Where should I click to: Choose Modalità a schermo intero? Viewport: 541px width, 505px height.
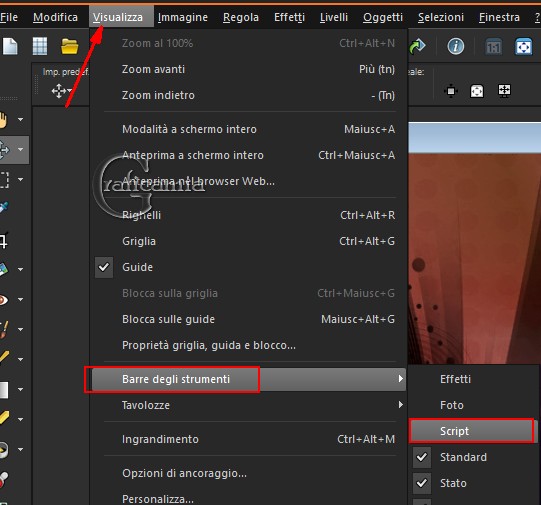pyautogui.click(x=248, y=129)
